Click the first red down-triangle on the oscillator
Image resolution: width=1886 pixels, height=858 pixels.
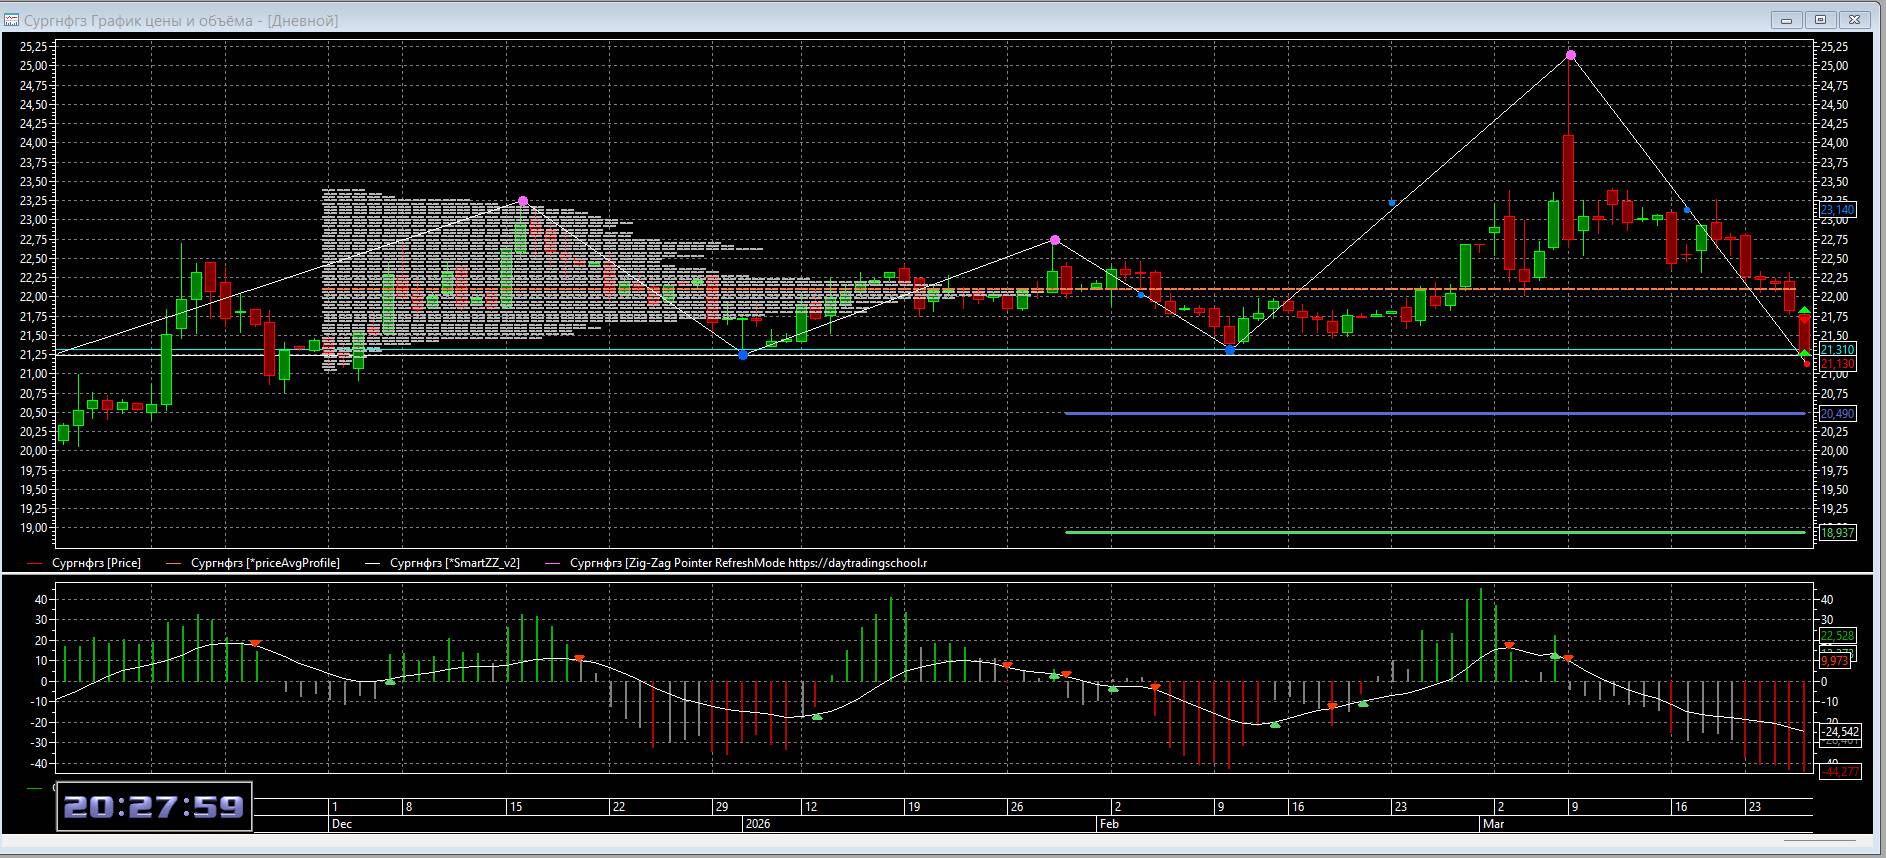pos(255,643)
